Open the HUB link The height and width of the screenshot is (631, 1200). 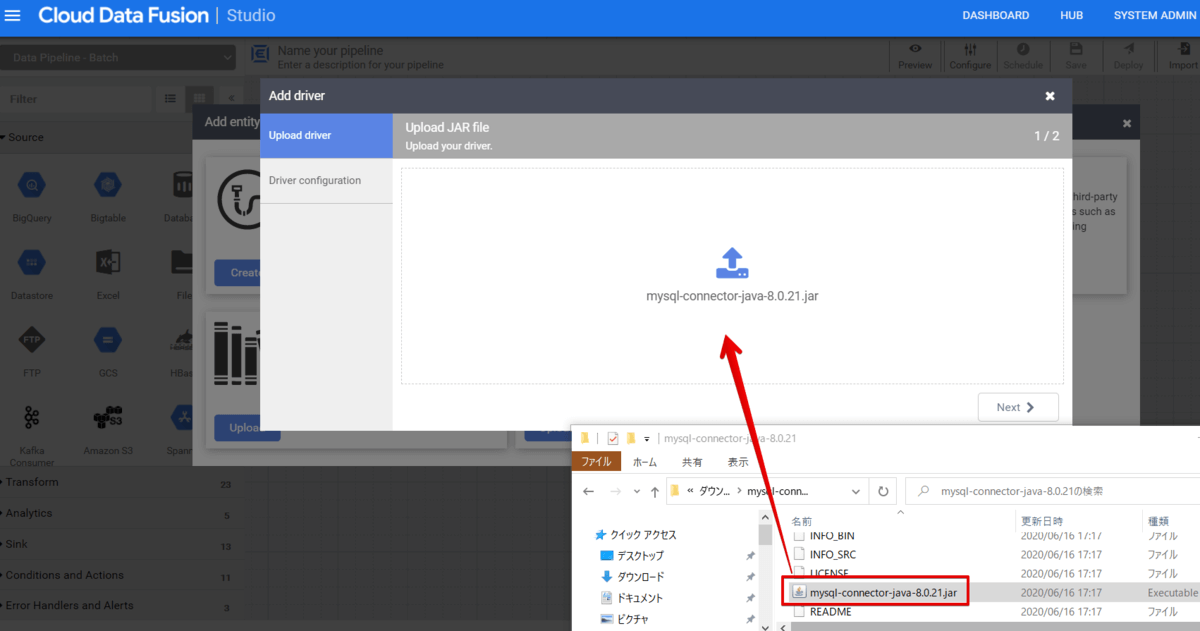tap(1071, 15)
